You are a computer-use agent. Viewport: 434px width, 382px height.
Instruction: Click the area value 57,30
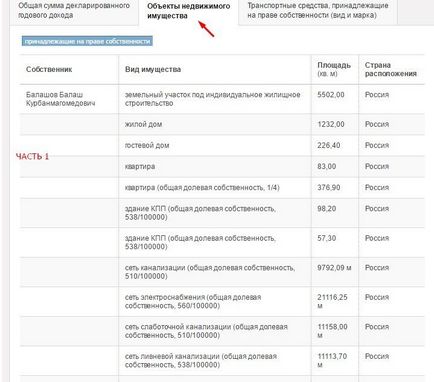point(327,238)
